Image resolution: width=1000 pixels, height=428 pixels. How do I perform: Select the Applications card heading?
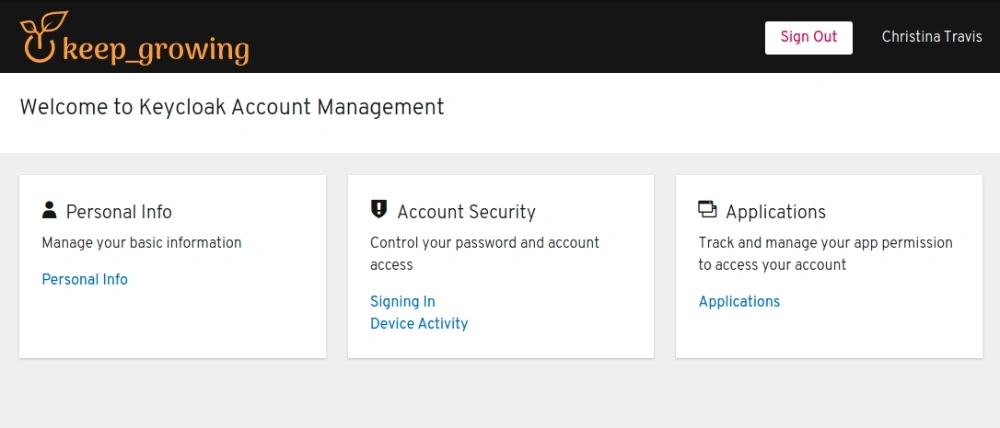[776, 212]
